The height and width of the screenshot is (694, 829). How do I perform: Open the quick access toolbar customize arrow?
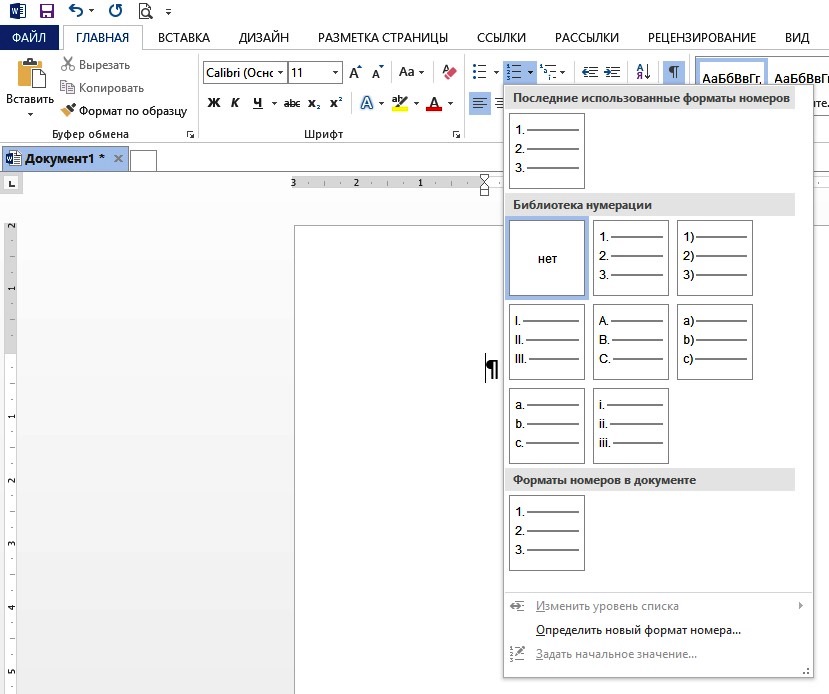click(168, 11)
